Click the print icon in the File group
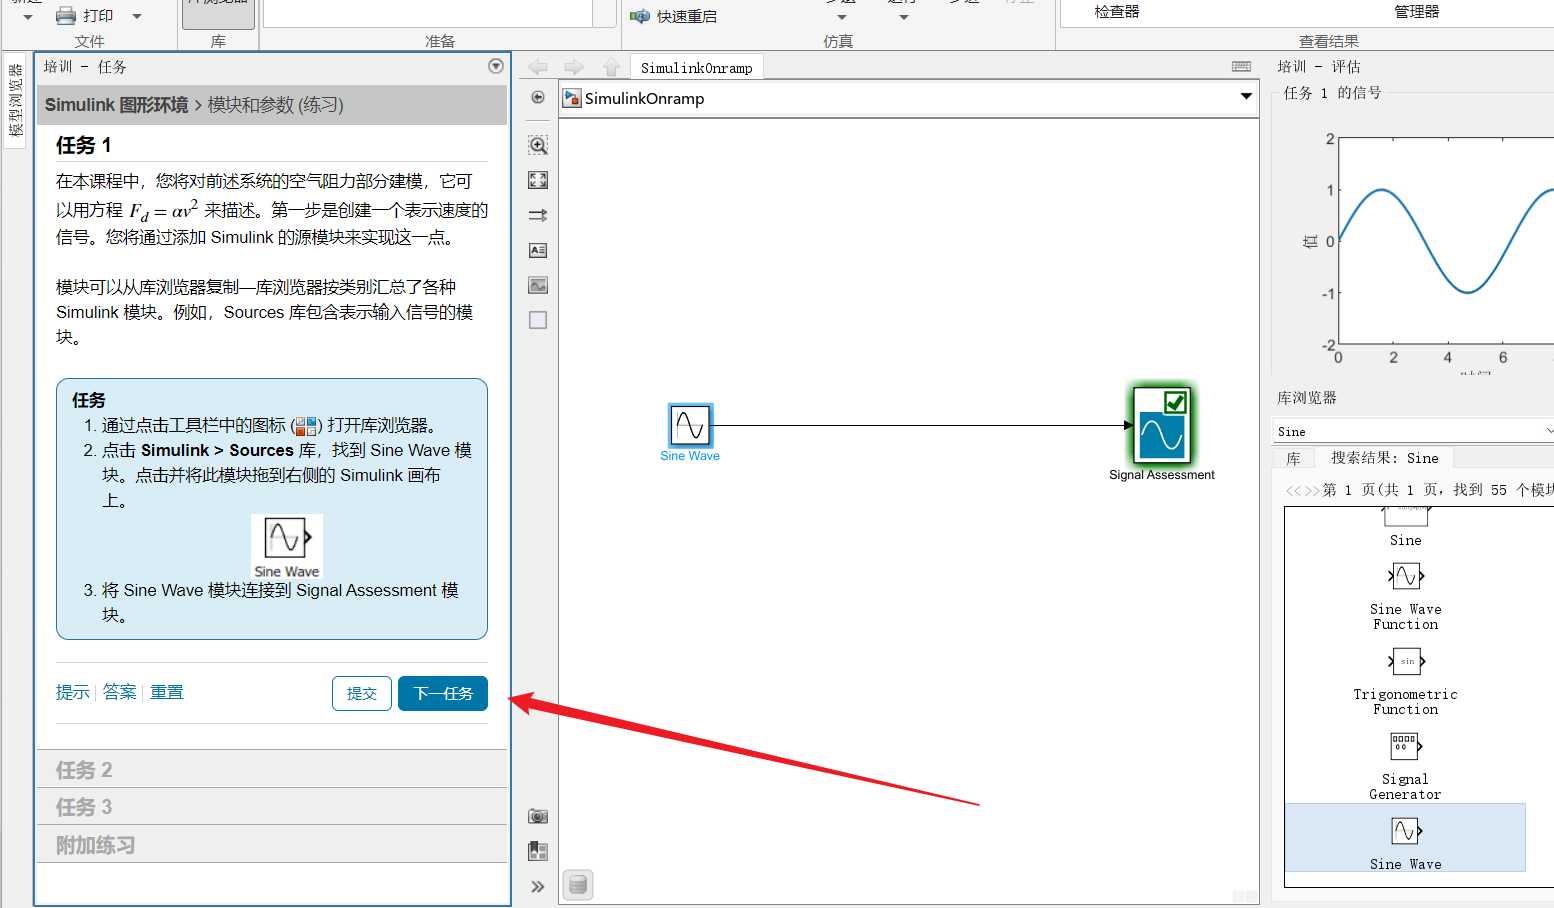1554x908 pixels. click(66, 16)
